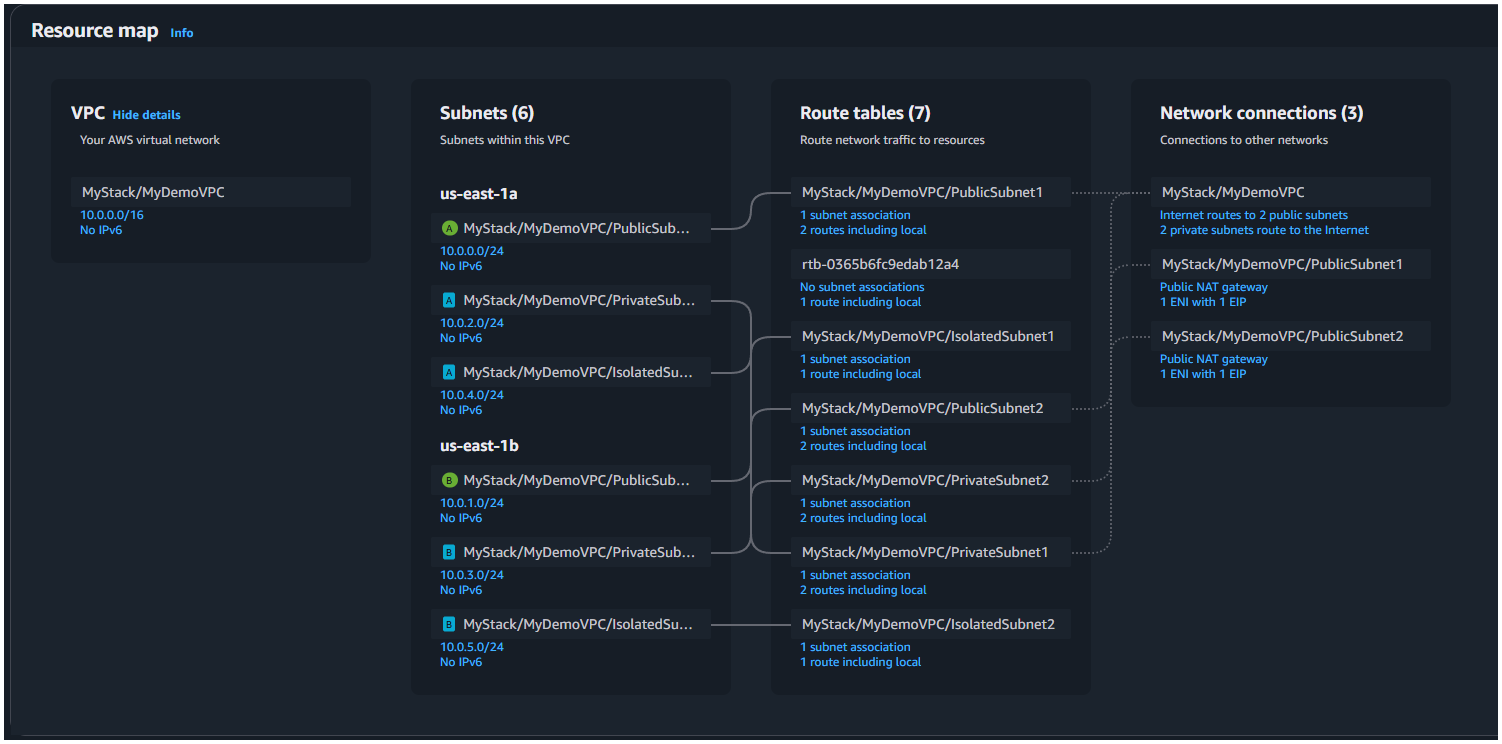Click the B badge next to PrivateSubnet in us-east-1b

click(x=449, y=552)
